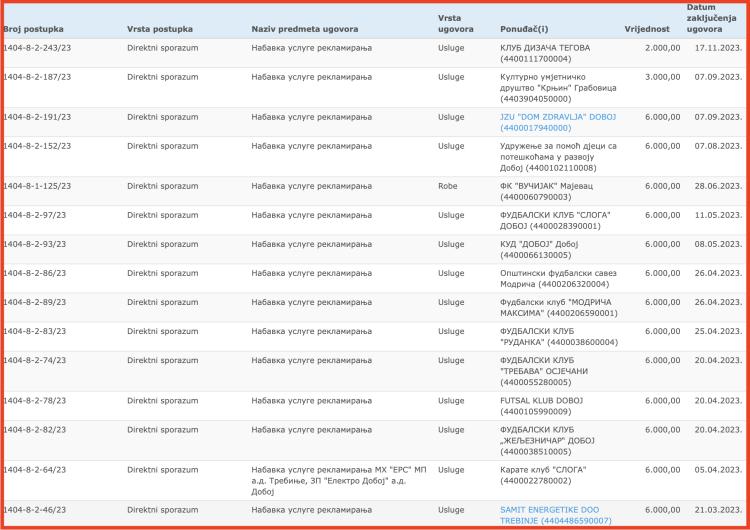Click the contract date 21.03.2023.

[718, 510]
